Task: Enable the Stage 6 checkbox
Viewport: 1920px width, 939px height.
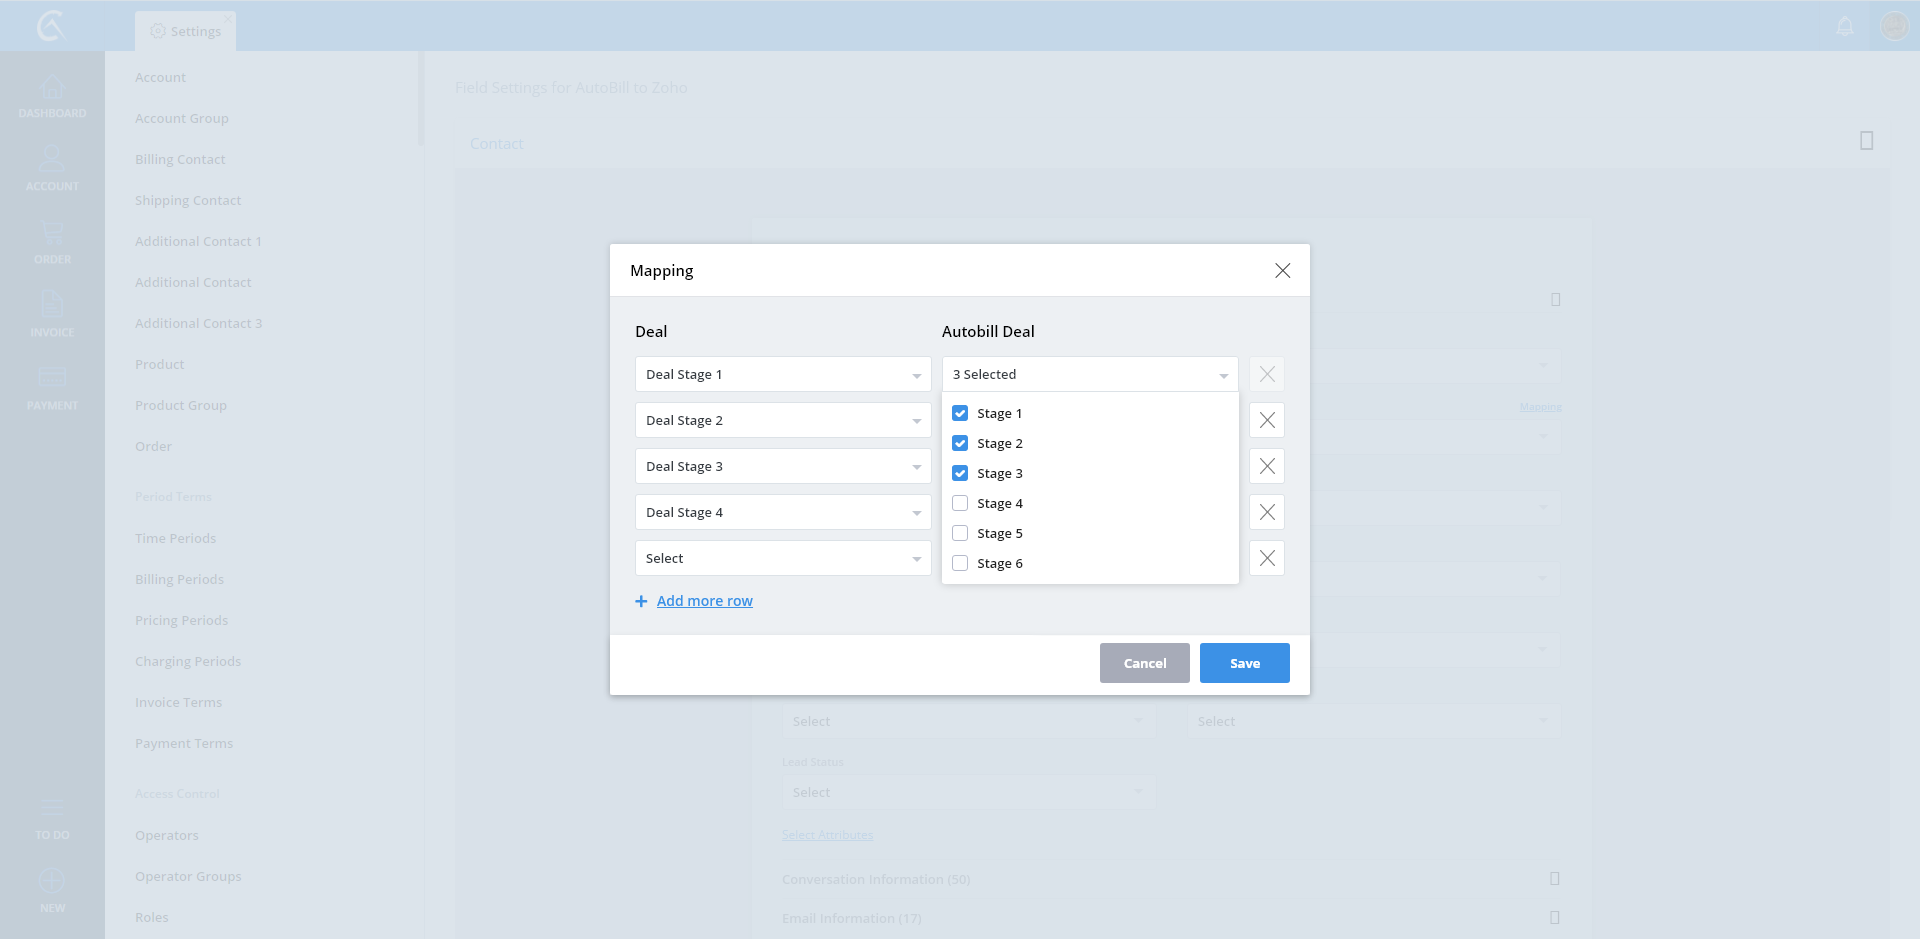Action: point(960,563)
